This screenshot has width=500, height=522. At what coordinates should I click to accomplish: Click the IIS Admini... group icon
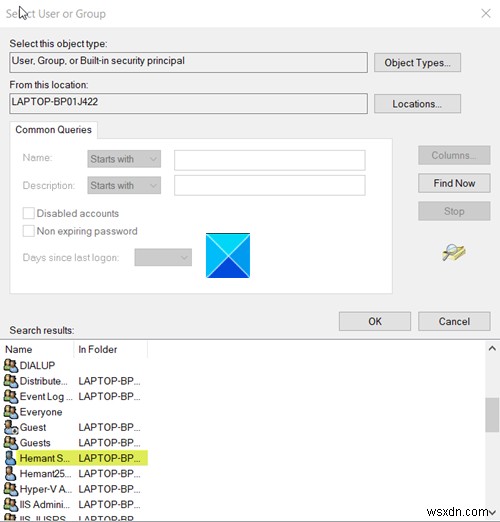(x=11, y=504)
